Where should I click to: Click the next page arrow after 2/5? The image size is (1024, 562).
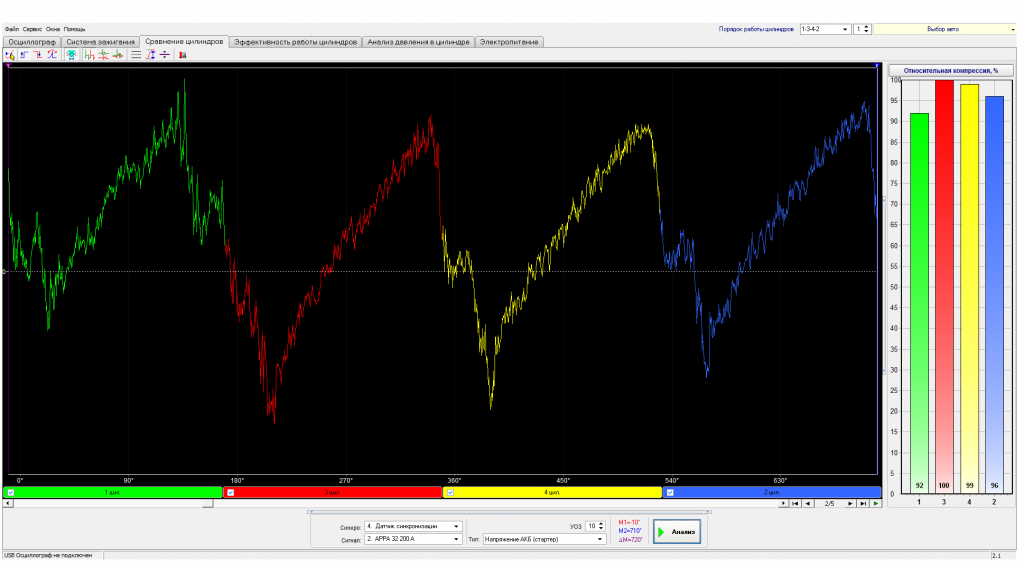[x=850, y=503]
